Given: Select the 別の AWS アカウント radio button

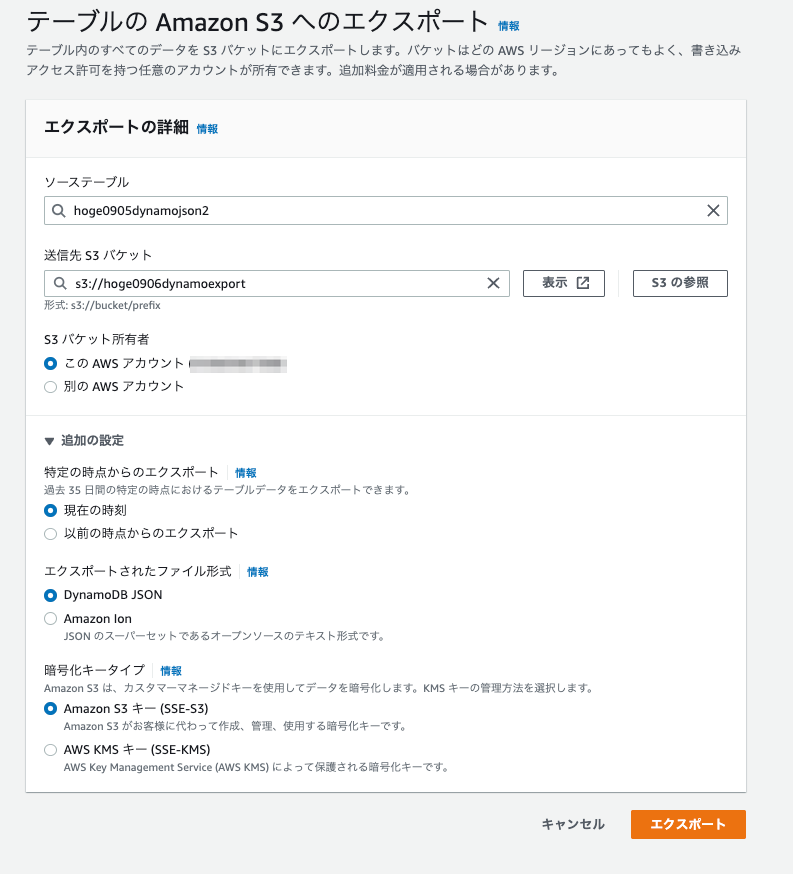Looking at the screenshot, I should coord(51,387).
